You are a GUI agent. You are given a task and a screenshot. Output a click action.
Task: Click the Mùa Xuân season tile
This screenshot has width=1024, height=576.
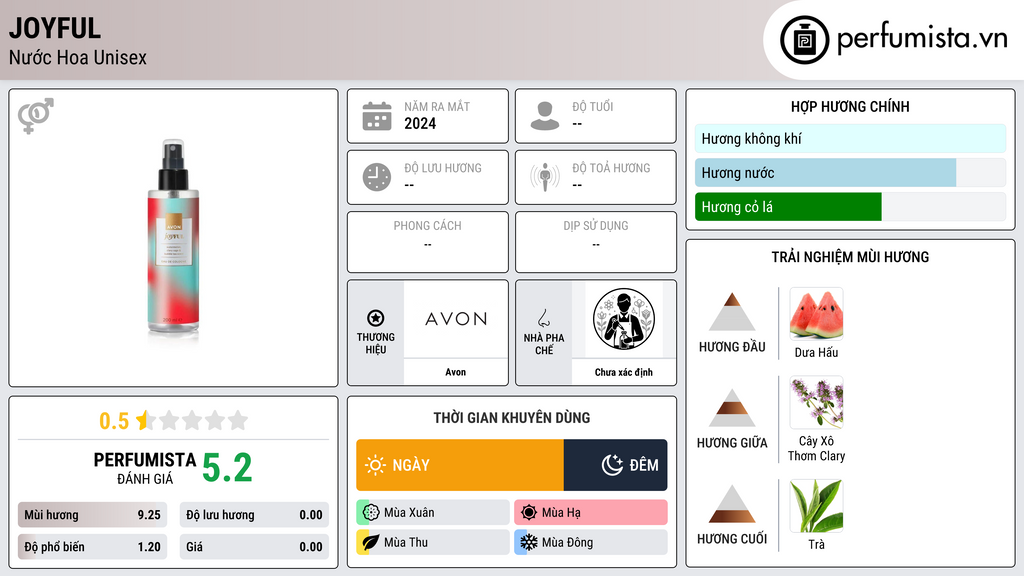tap(433, 513)
